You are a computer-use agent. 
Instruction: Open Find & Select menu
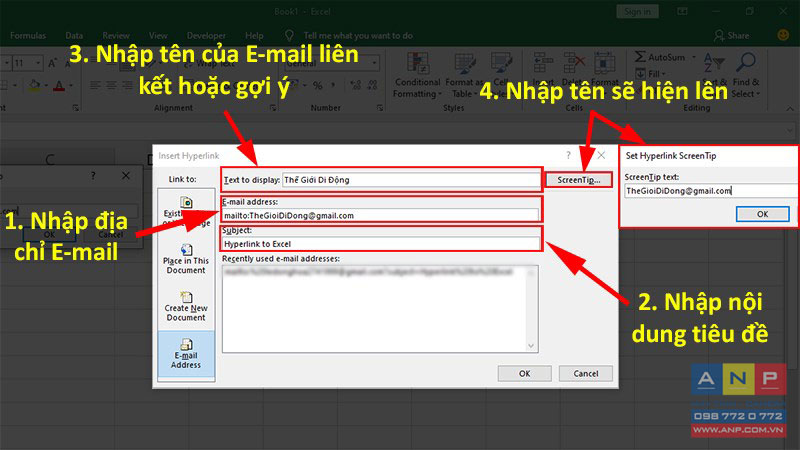[745, 76]
